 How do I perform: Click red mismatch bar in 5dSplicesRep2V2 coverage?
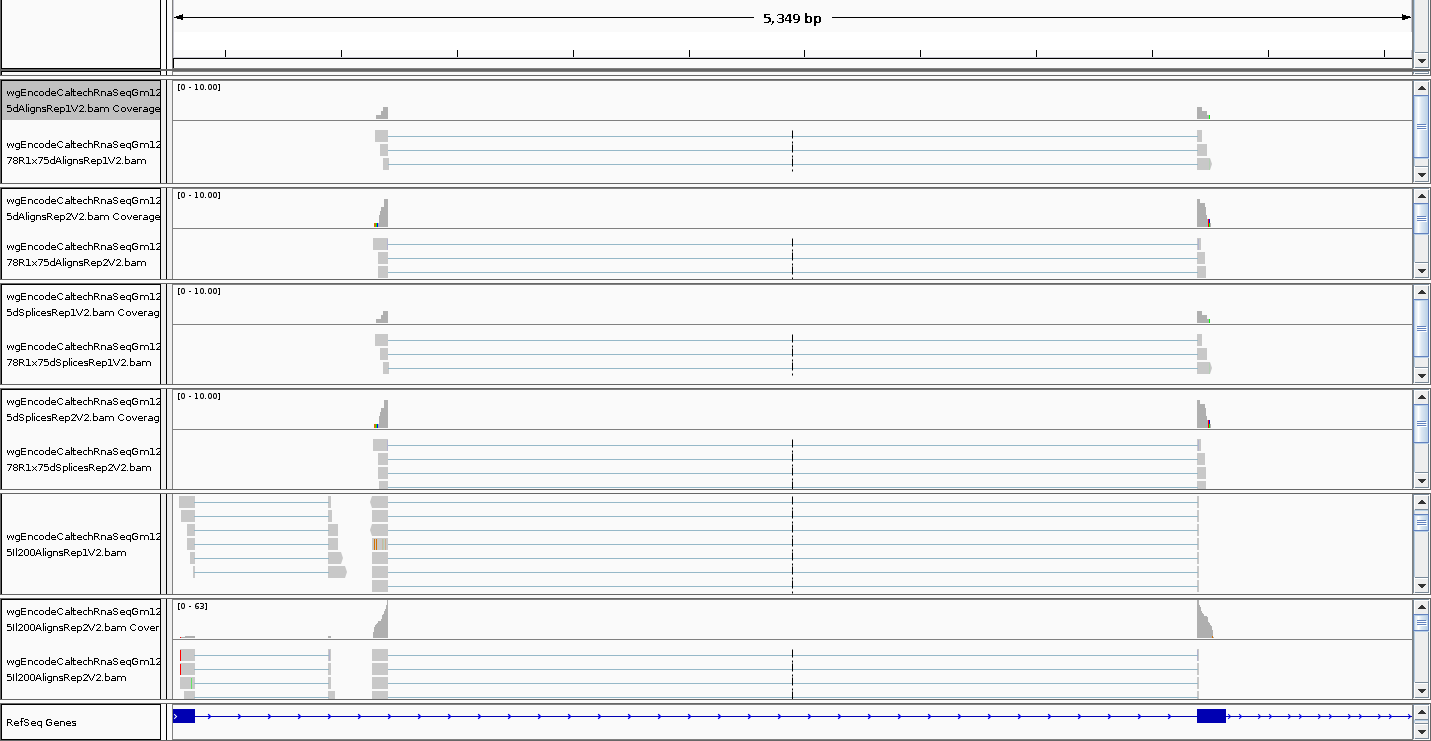1208,424
